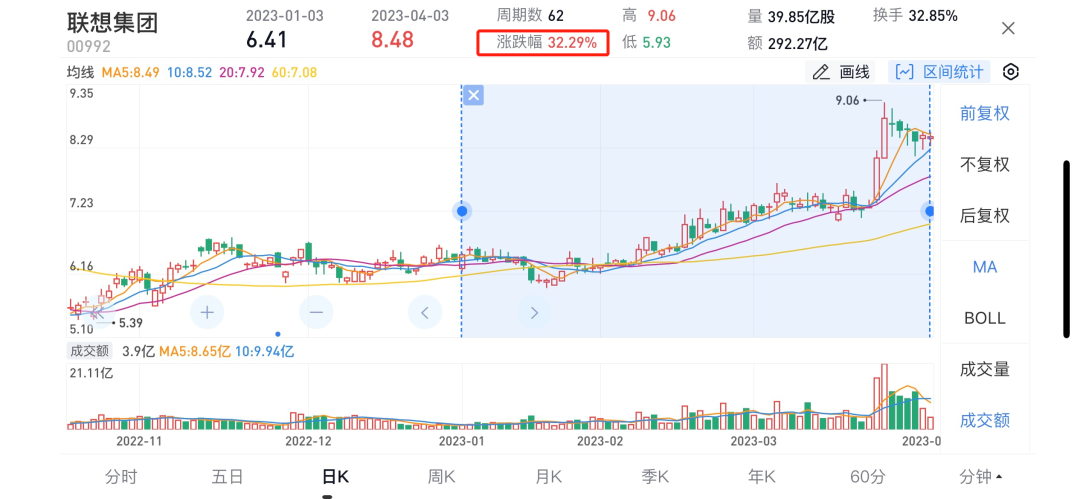Screen dimensions: 1080x499
Task: Close the chart view with the X icon
Action: pyautogui.click(x=1008, y=28)
